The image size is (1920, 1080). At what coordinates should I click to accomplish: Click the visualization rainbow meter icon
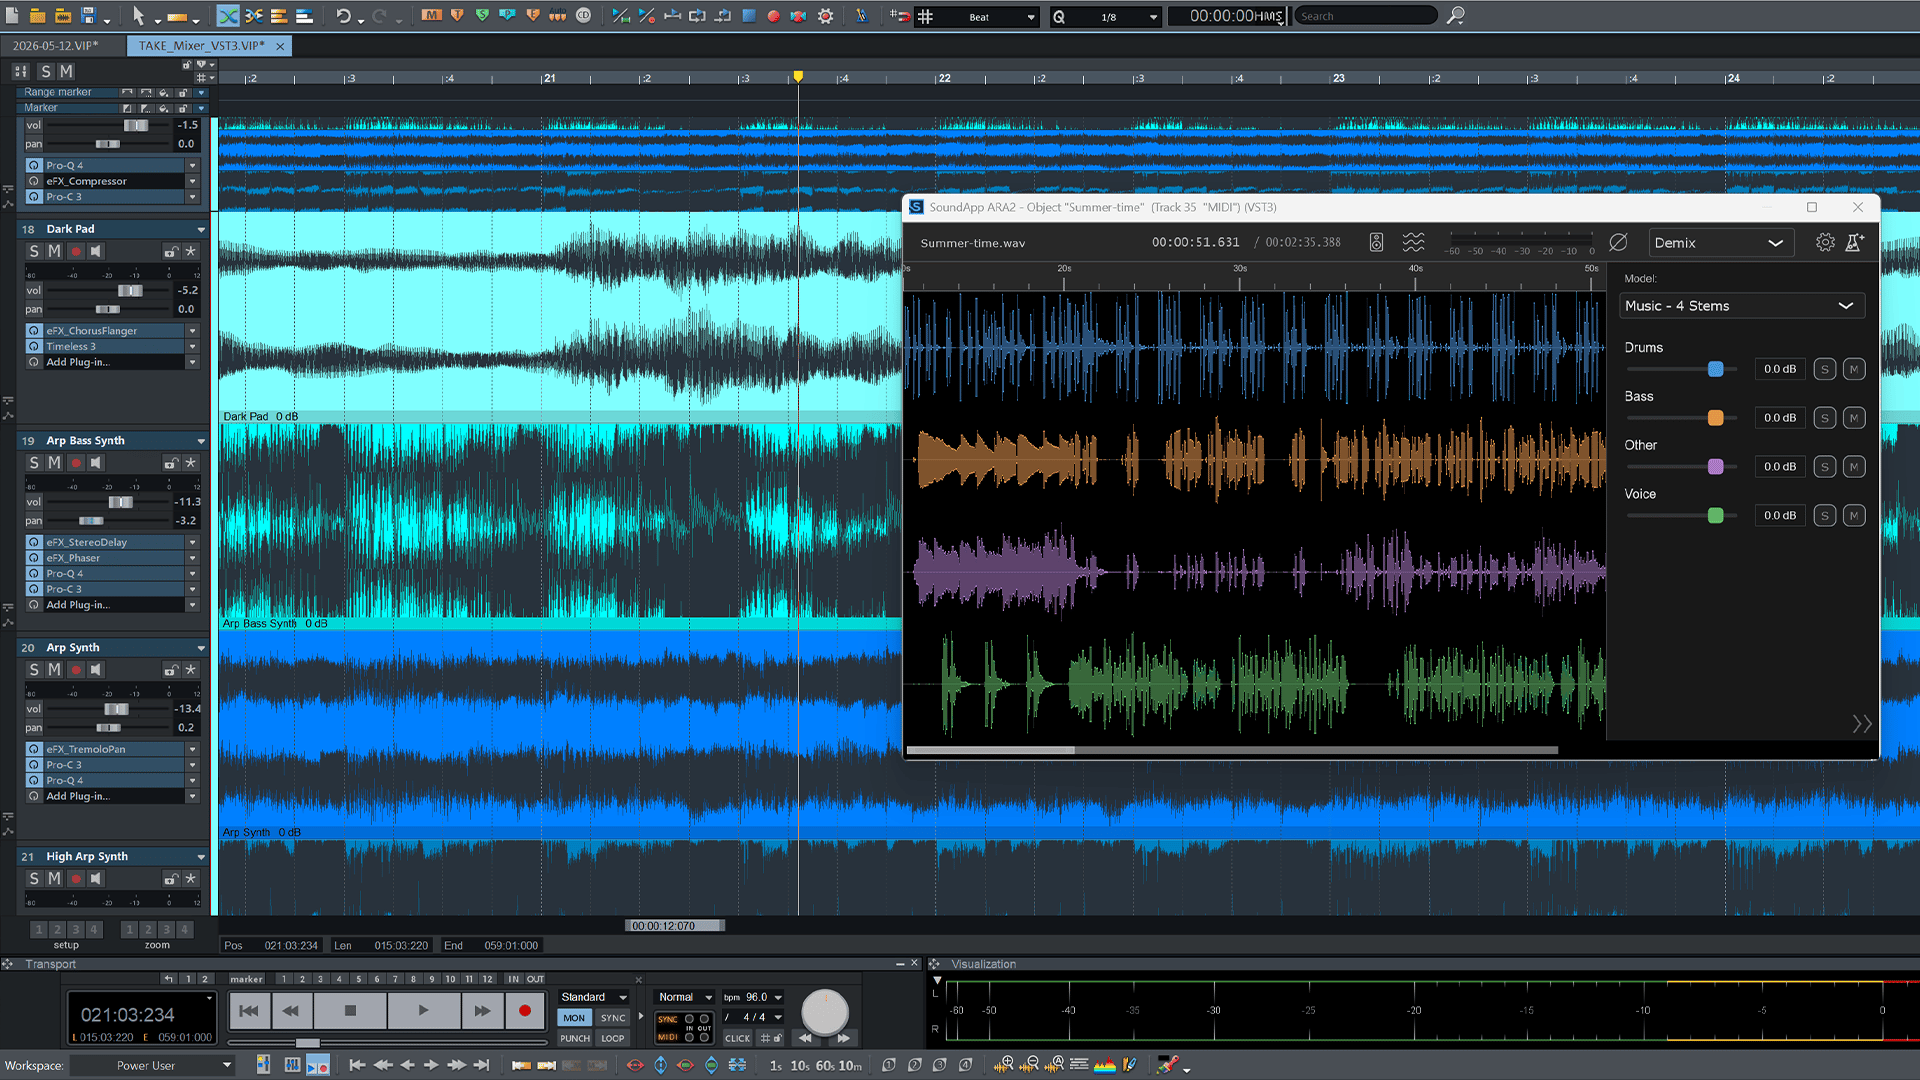1105,1065
